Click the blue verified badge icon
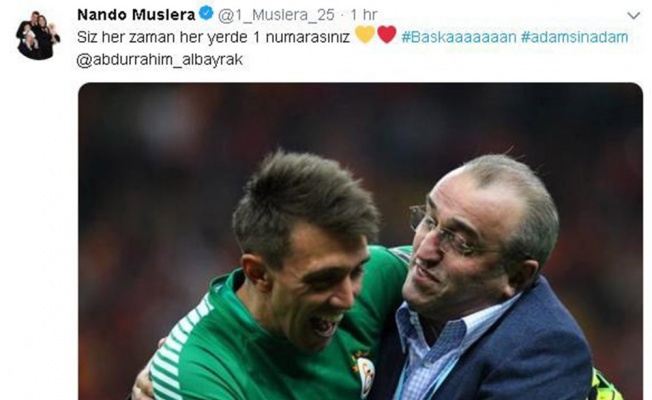652x400 pixels. tap(206, 14)
